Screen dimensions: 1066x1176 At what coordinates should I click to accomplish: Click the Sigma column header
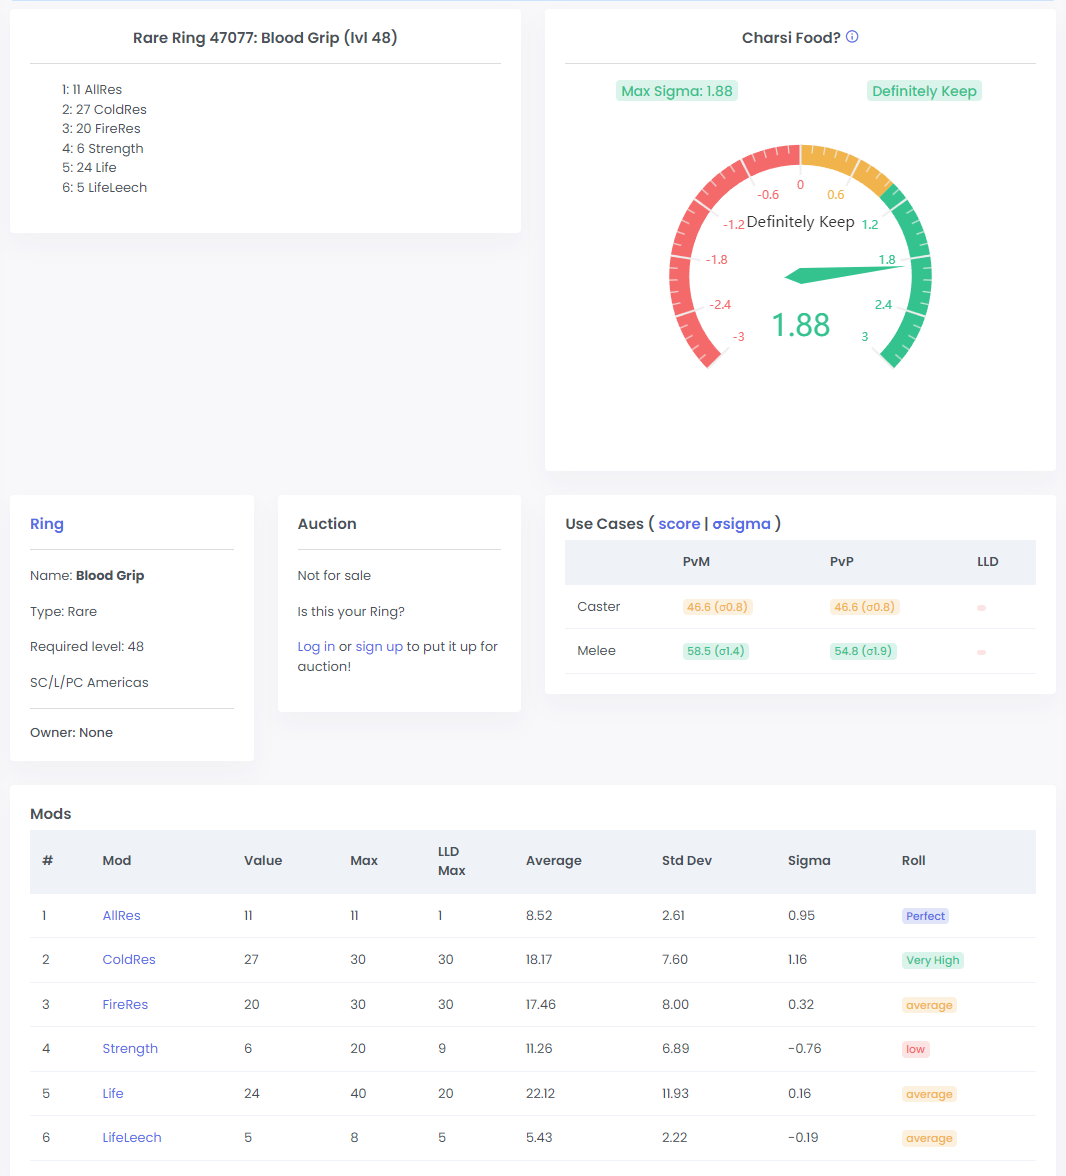tap(809, 860)
